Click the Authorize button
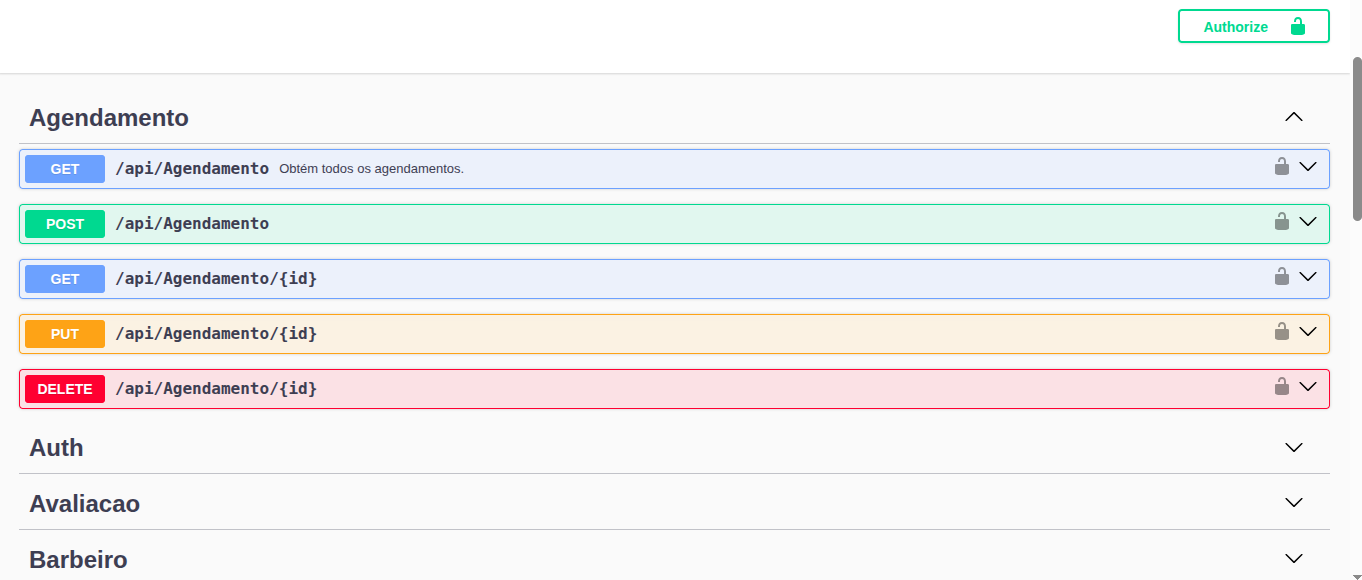 click(x=1253, y=27)
